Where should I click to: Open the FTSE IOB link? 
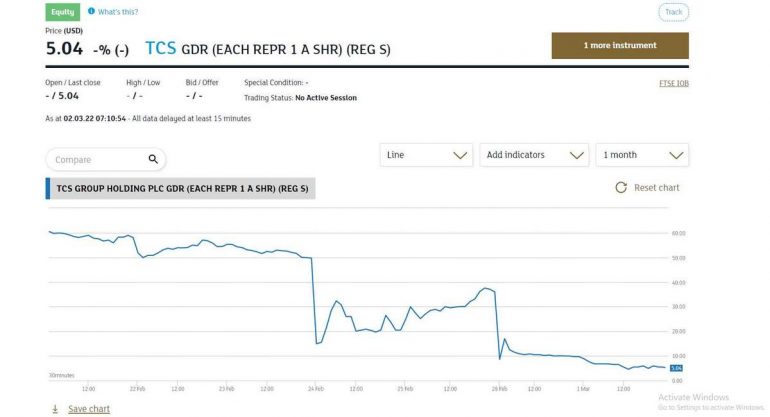click(674, 83)
